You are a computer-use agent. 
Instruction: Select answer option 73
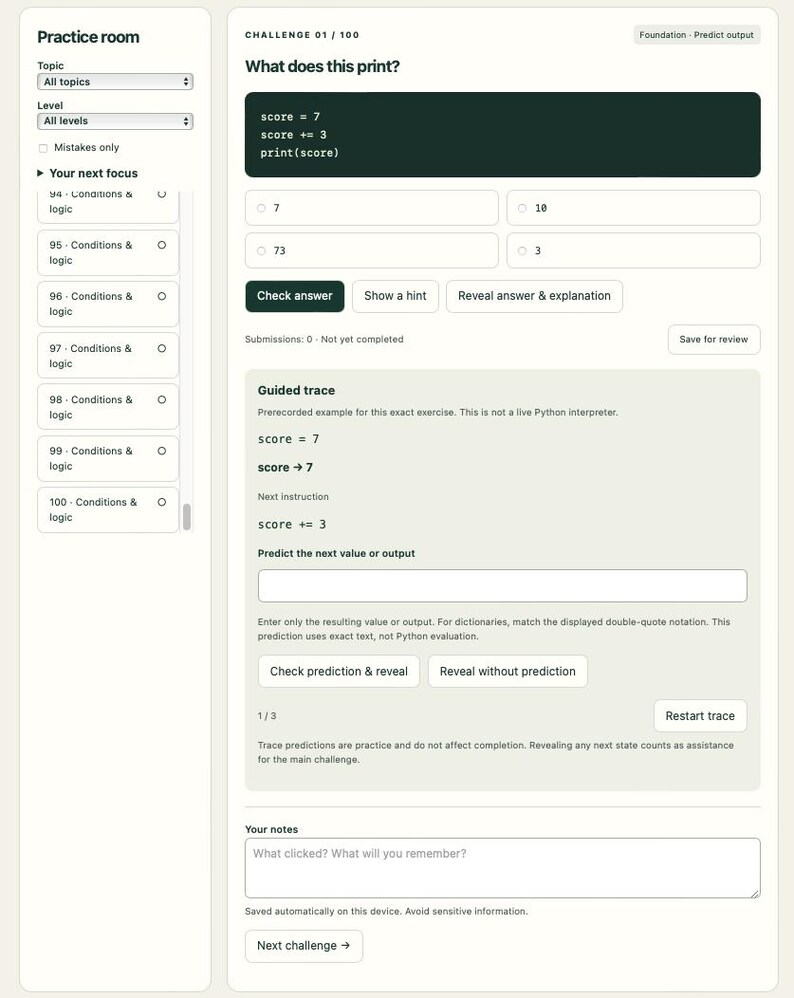click(x=371, y=251)
